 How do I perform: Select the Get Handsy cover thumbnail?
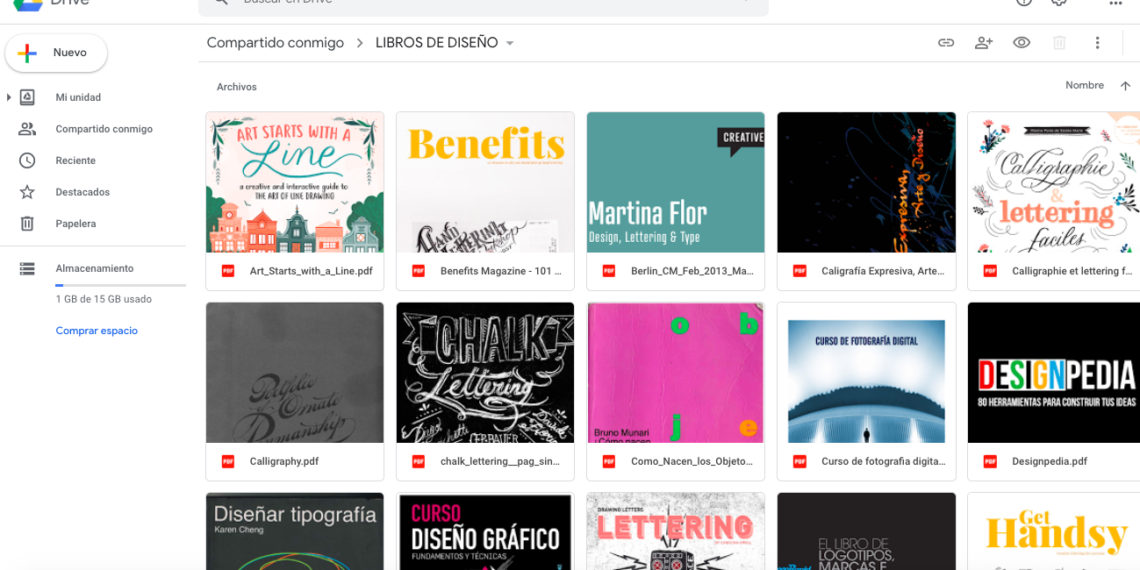[x=1054, y=531]
